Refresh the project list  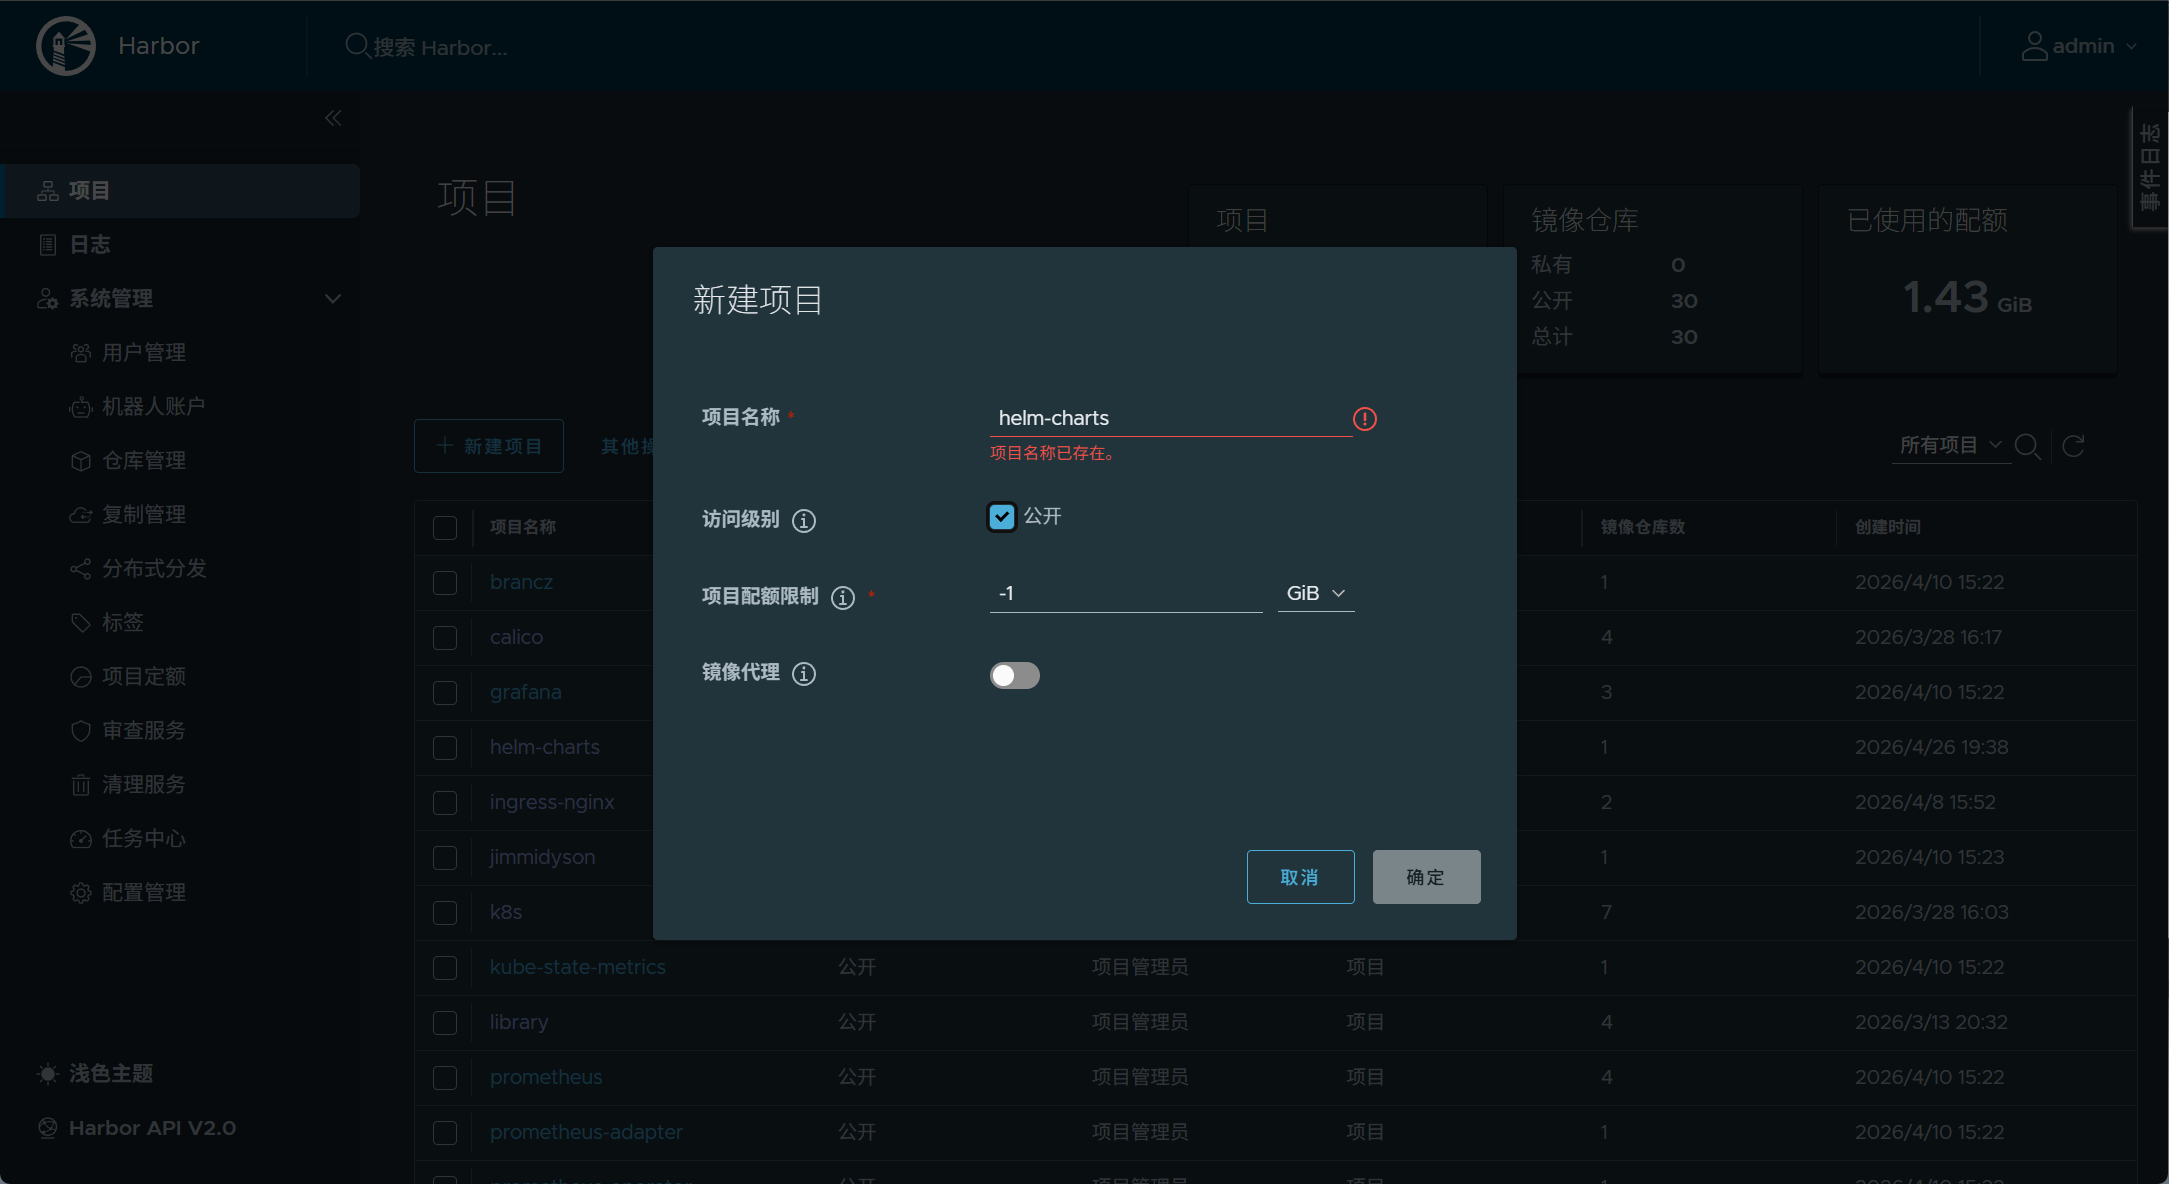(x=2074, y=446)
